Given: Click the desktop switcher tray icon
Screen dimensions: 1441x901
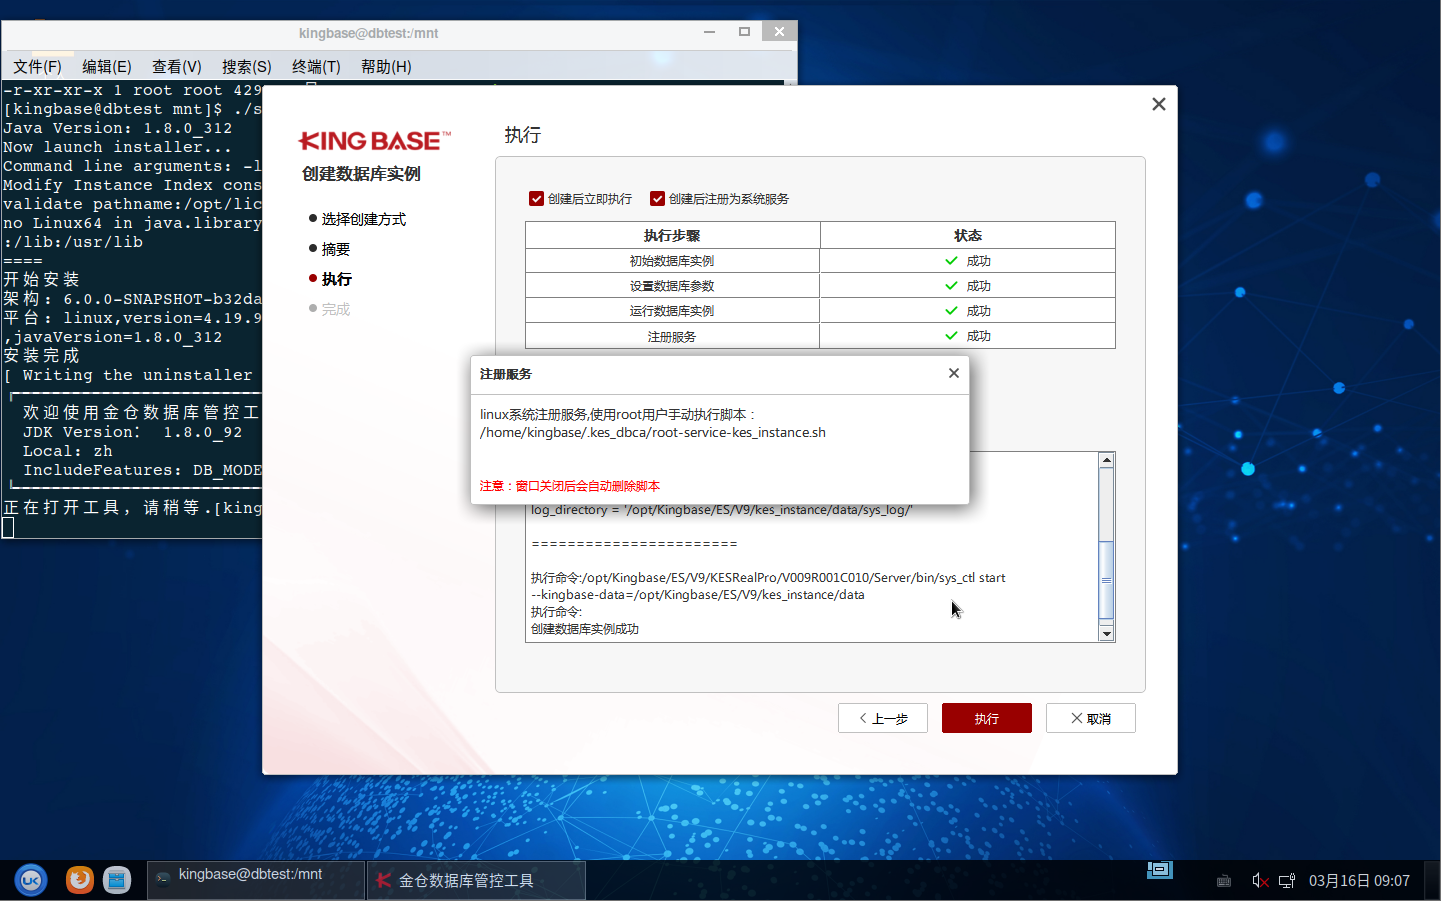Looking at the screenshot, I should coord(1160,870).
